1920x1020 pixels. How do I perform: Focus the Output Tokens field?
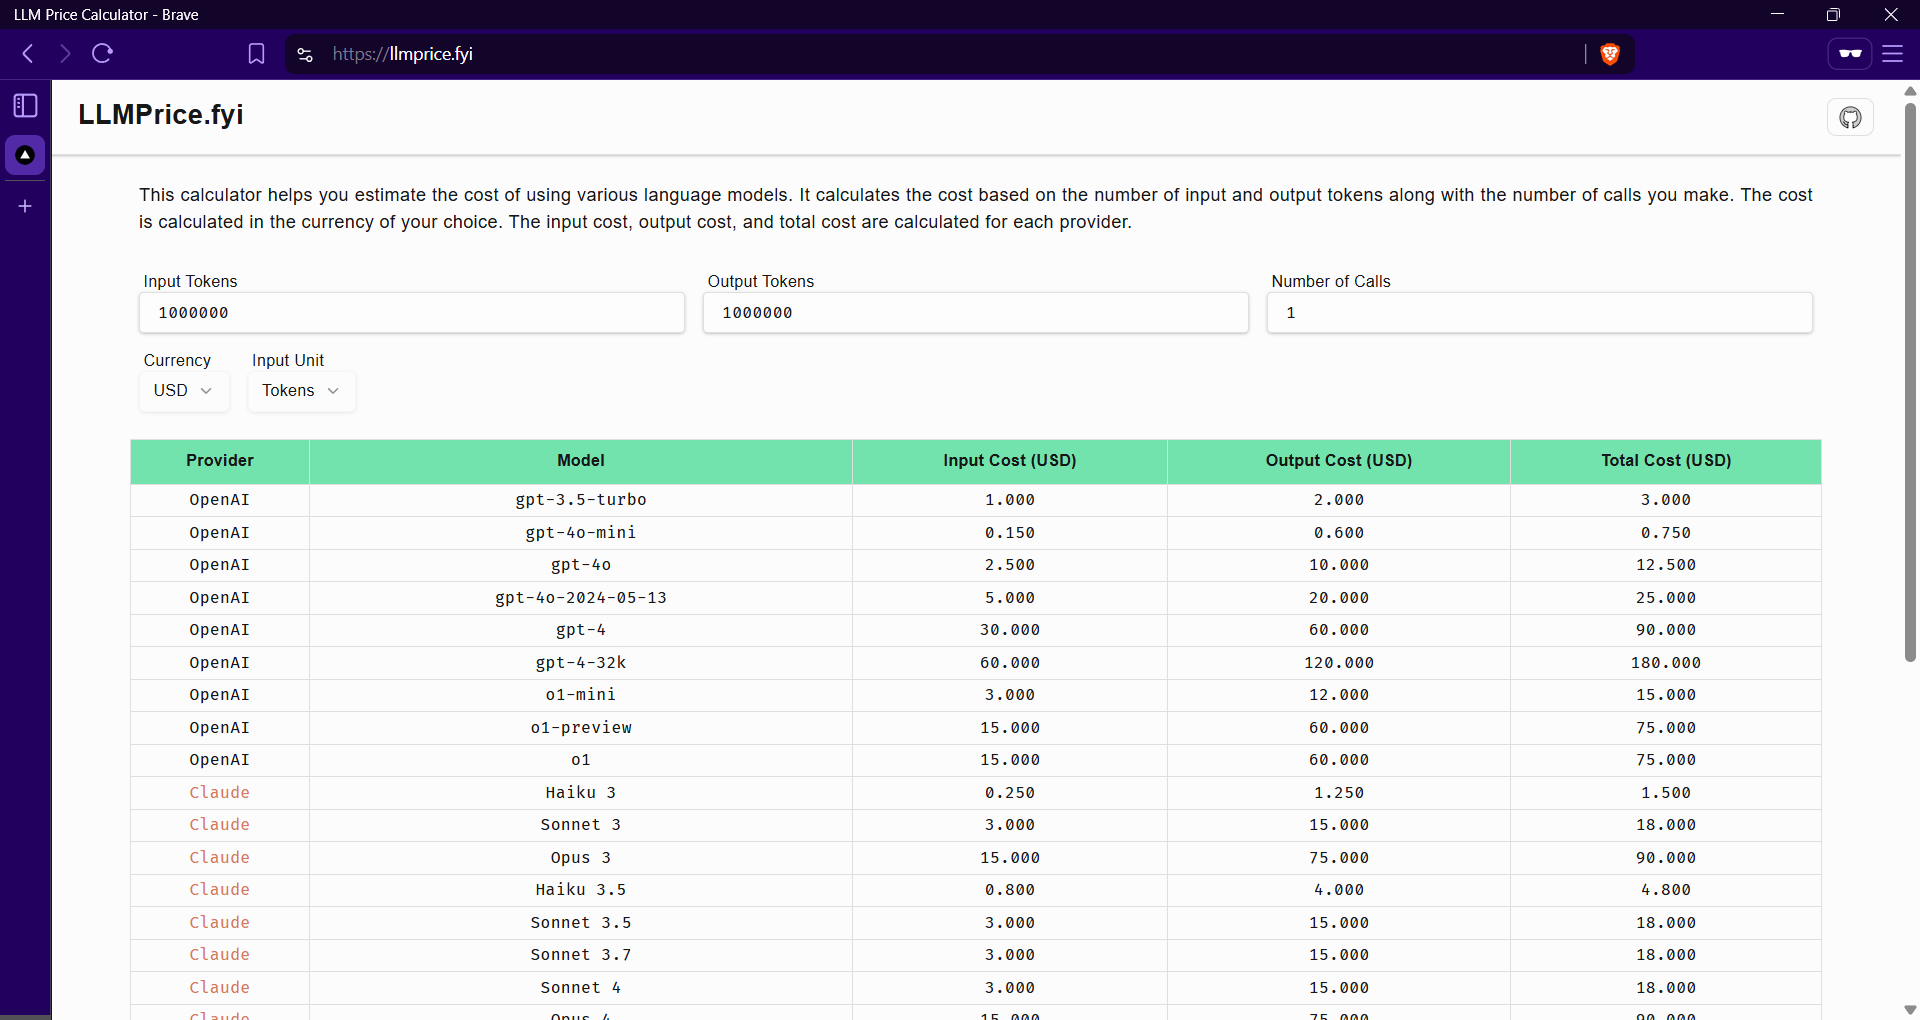pos(976,313)
